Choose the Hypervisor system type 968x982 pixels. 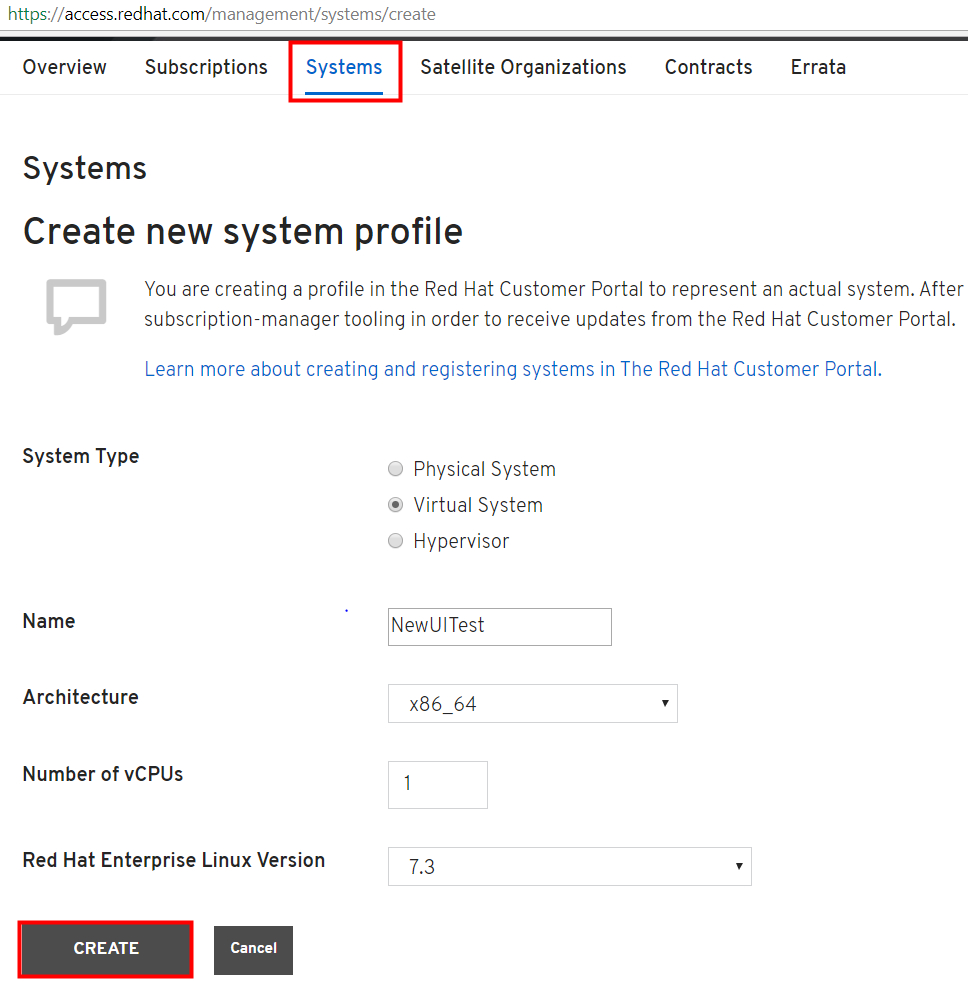[396, 541]
